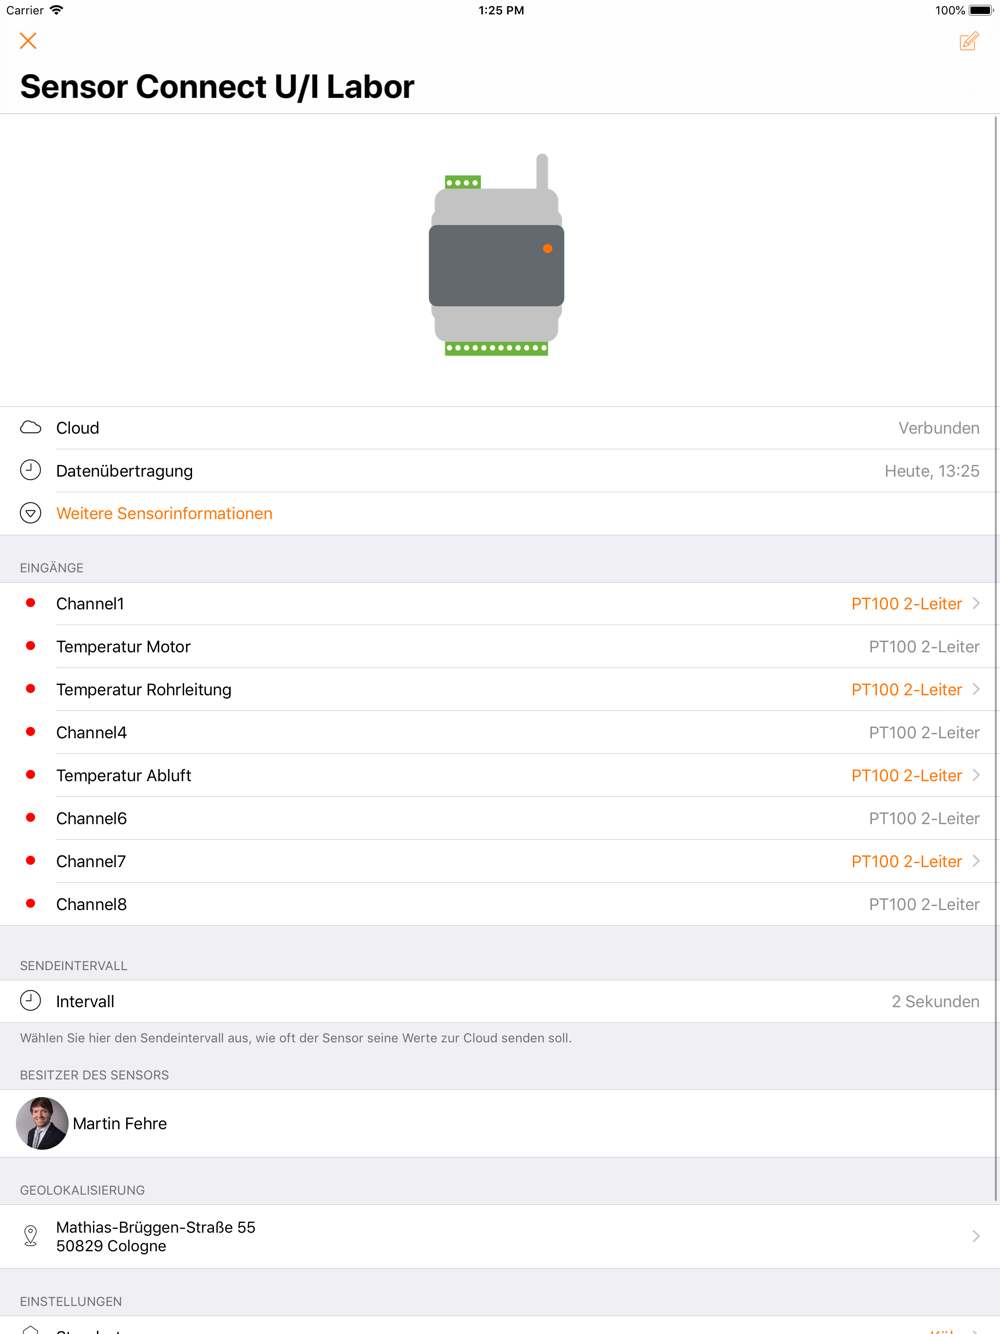Viewport: 1000px width, 1334px height.
Task: Expand Weitere Sensorinformationen section
Action: tap(164, 513)
